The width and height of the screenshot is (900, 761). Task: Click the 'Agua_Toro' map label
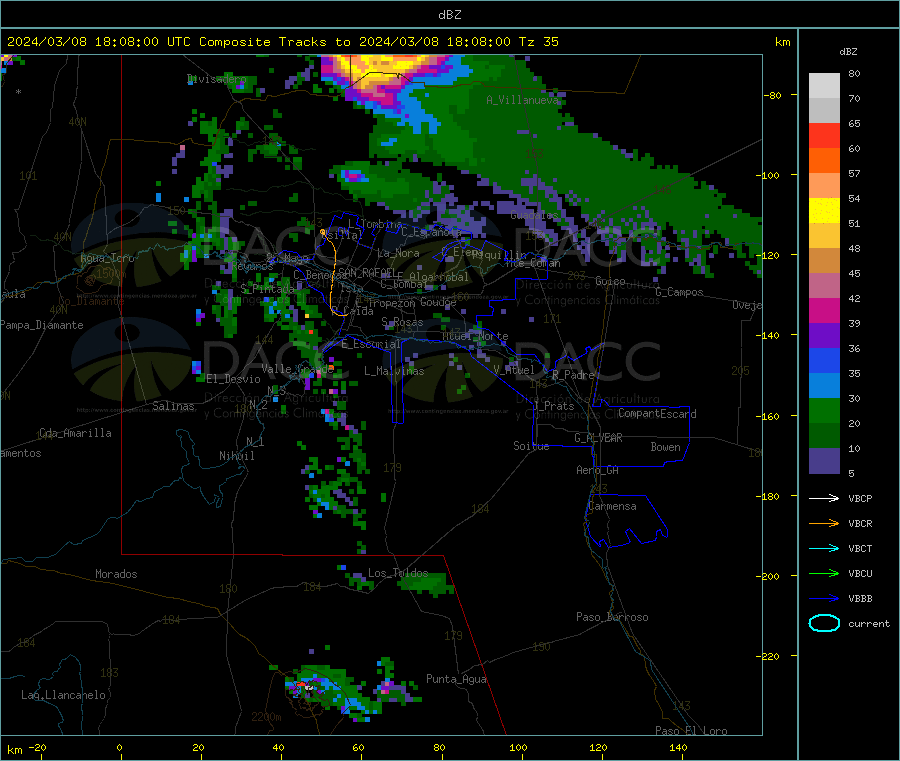[107, 258]
